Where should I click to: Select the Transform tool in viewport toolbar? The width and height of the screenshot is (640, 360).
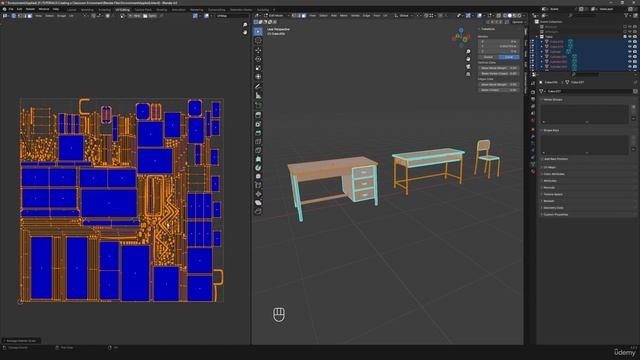point(258,77)
